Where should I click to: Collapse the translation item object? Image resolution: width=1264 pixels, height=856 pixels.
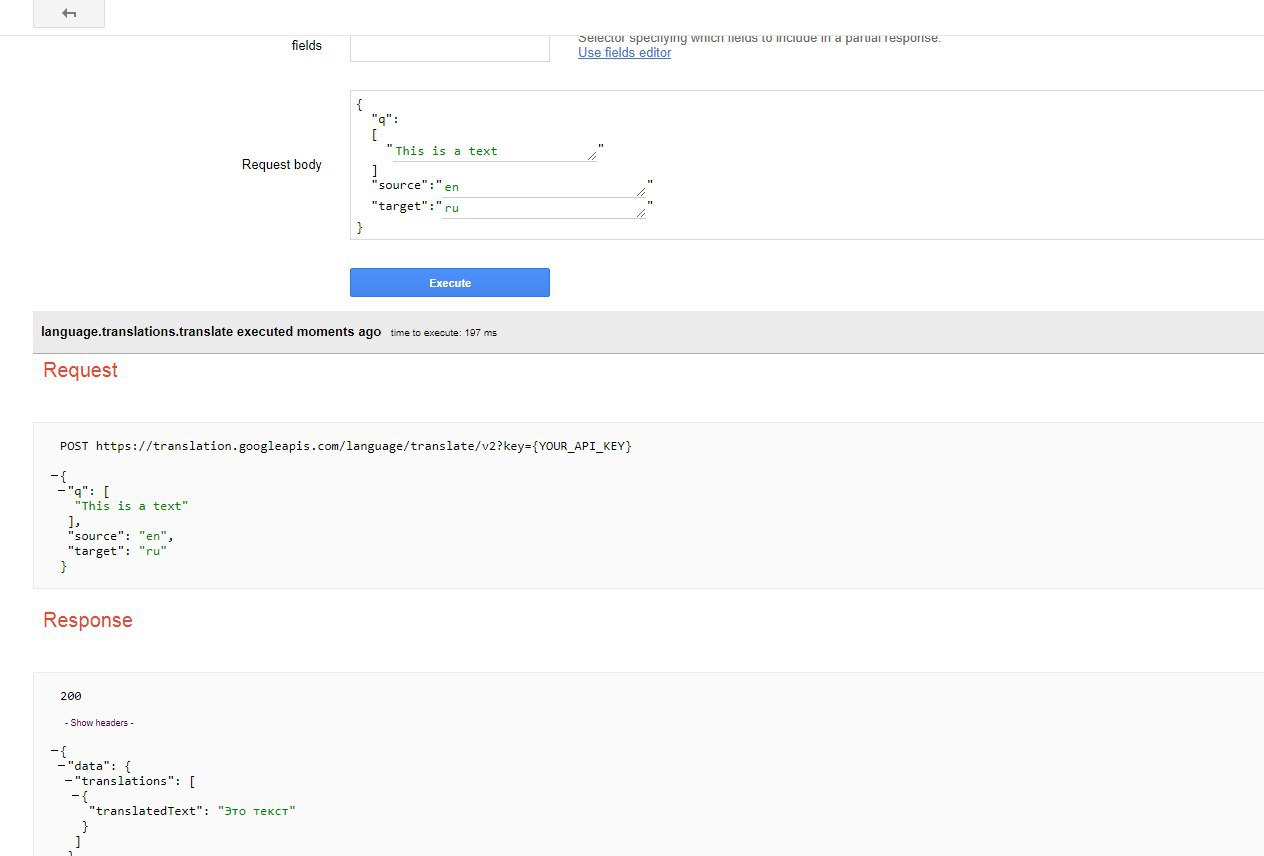[x=76, y=796]
